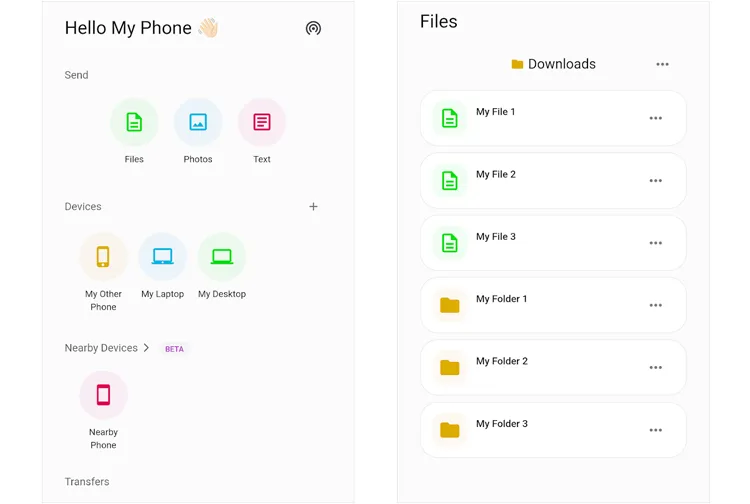
Task: Click the My Folder 1 folder icon
Action: click(x=450, y=305)
